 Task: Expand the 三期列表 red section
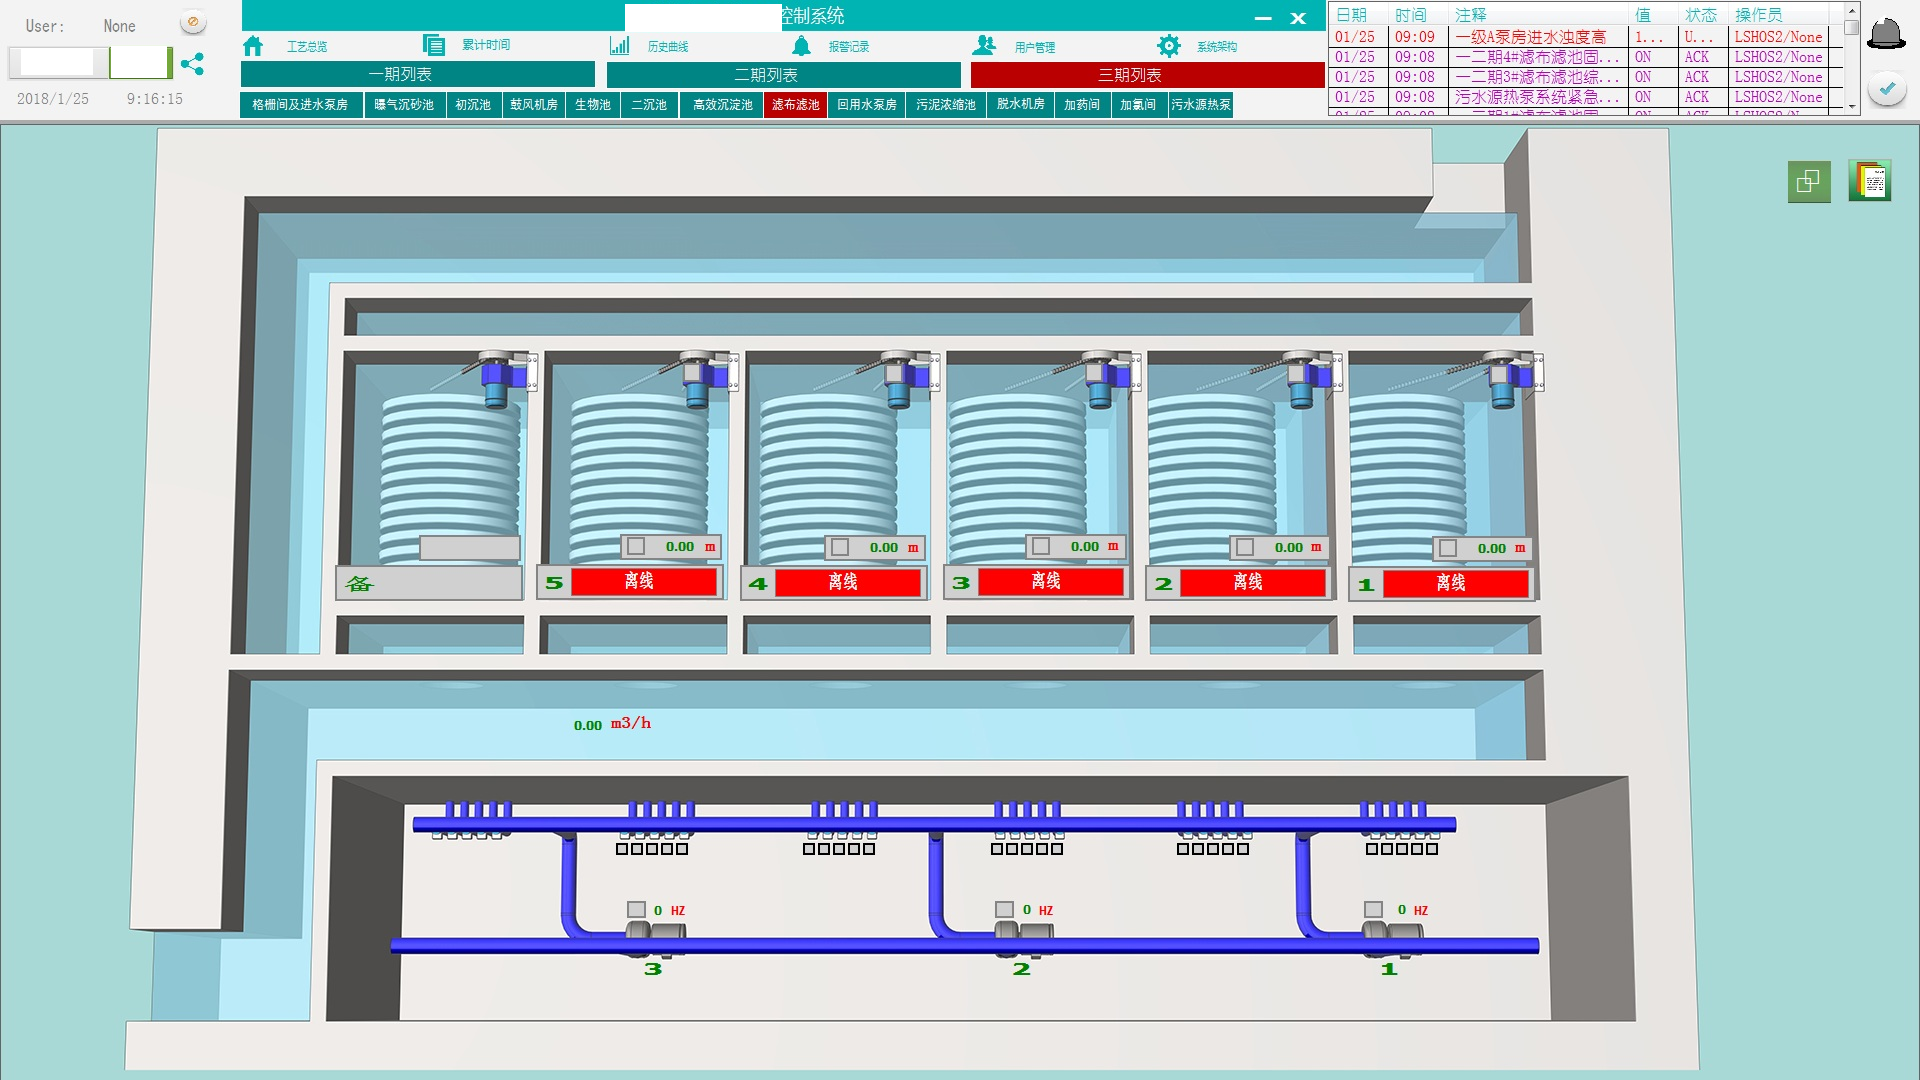(1147, 75)
